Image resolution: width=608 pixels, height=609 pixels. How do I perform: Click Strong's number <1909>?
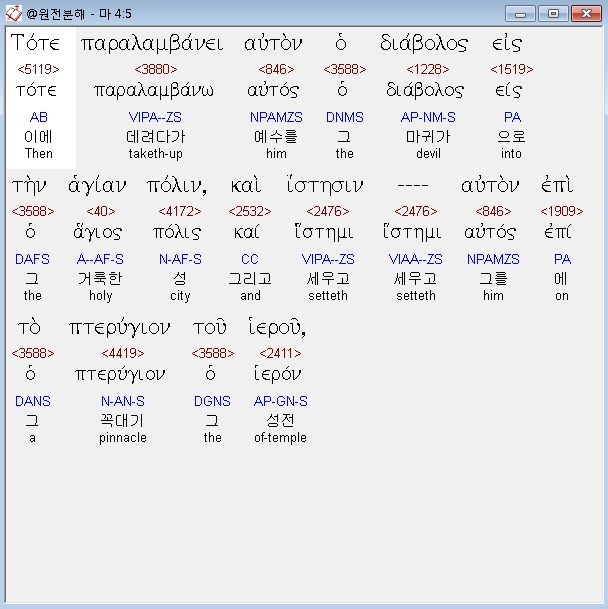pyautogui.click(x=562, y=211)
